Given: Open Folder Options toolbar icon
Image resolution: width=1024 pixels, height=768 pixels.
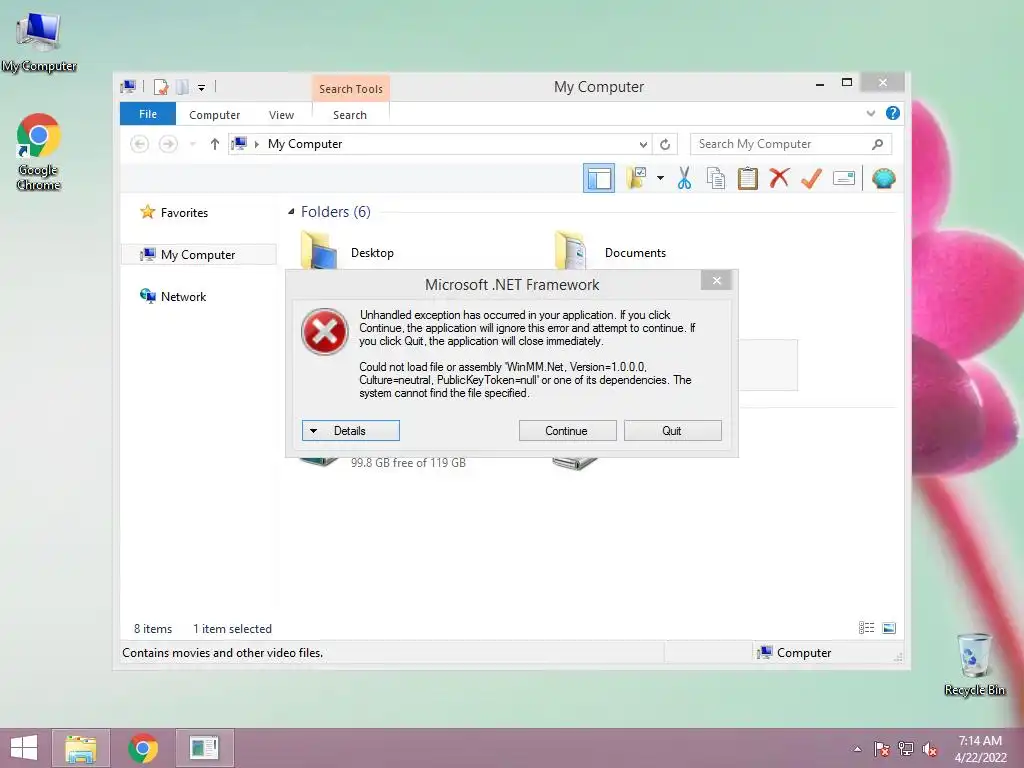Looking at the screenshot, I should tap(636, 178).
